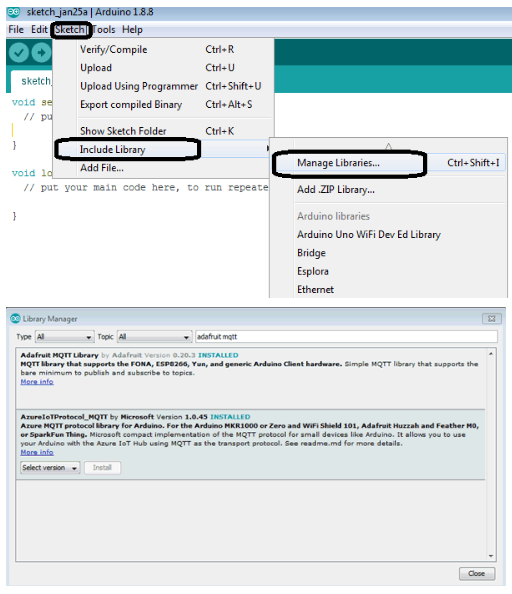Click scrollbar down arrow in library list
Viewport: 512px width, 594px height.
491,556
